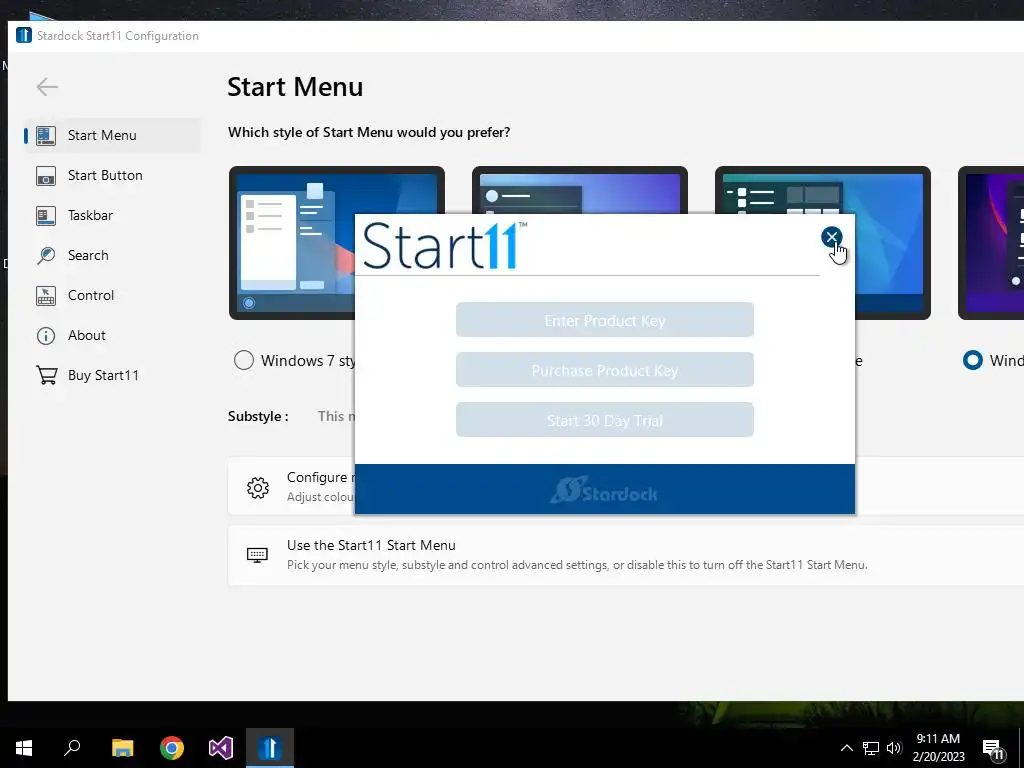Select the Windows 7 style radio button

point(244,360)
